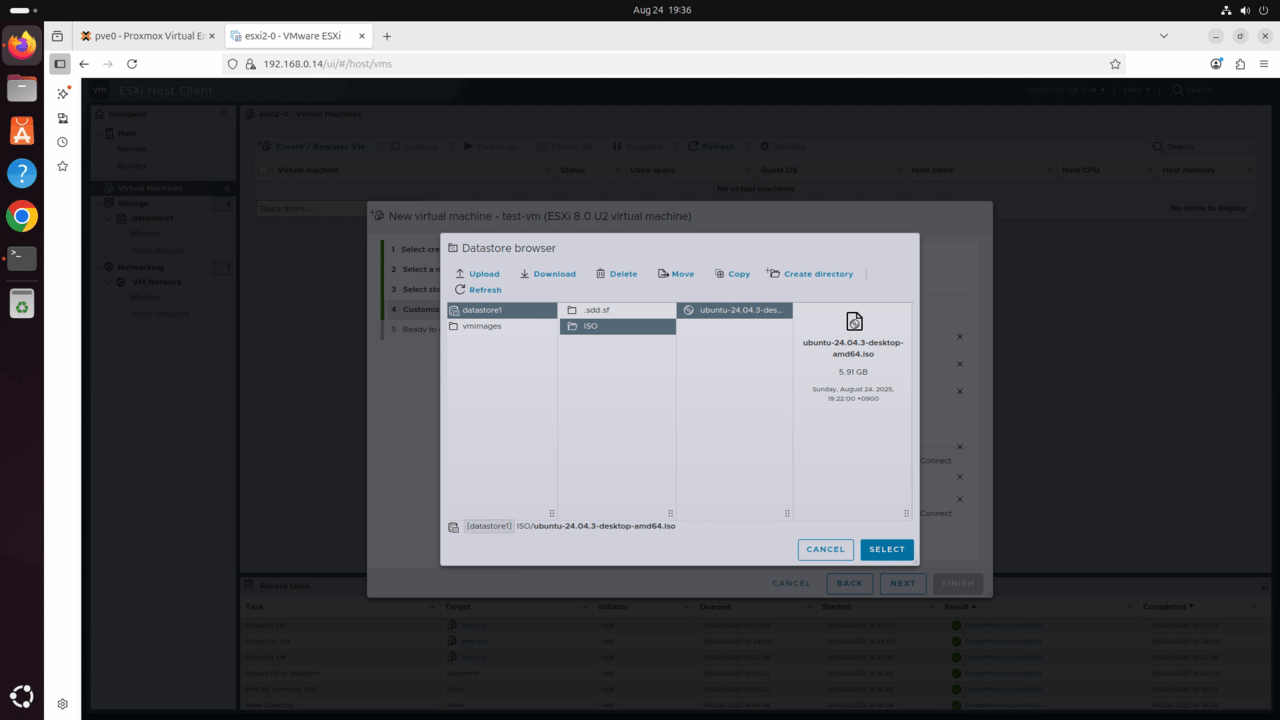Open the Firefox View icon
Screen dimensions: 1280x720
coord(57,36)
